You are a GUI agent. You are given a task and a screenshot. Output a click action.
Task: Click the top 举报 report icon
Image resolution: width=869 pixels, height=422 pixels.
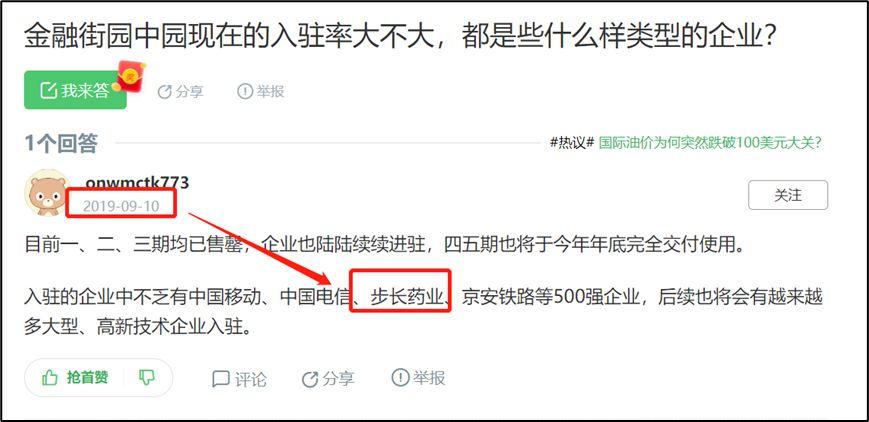click(x=244, y=91)
